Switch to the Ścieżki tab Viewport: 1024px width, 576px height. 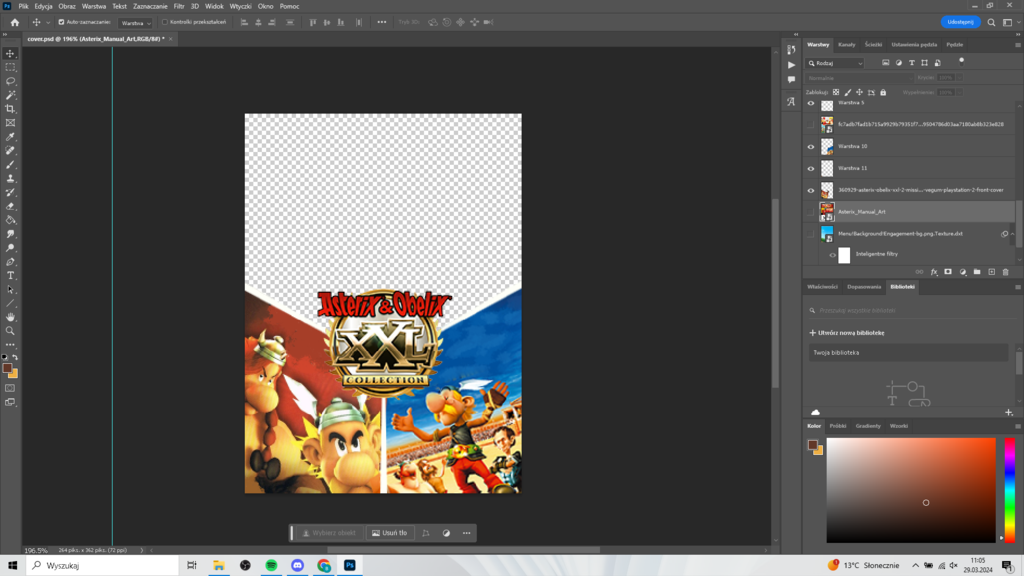(873, 45)
